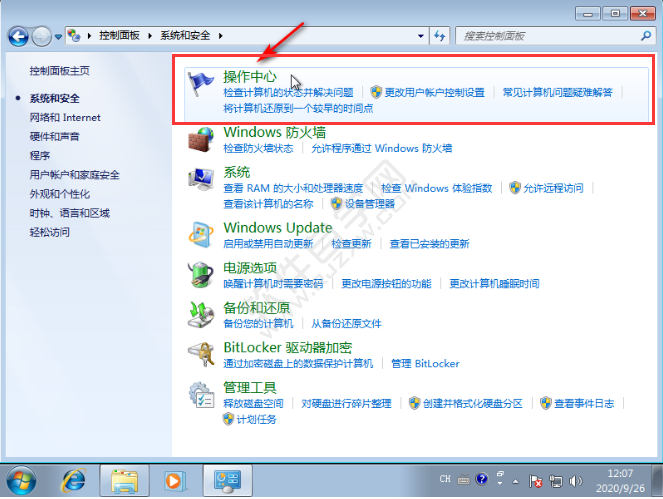The width and height of the screenshot is (663, 499).
Task: Select 时钟、语言和区域 in the sidebar
Action: pos(70,213)
